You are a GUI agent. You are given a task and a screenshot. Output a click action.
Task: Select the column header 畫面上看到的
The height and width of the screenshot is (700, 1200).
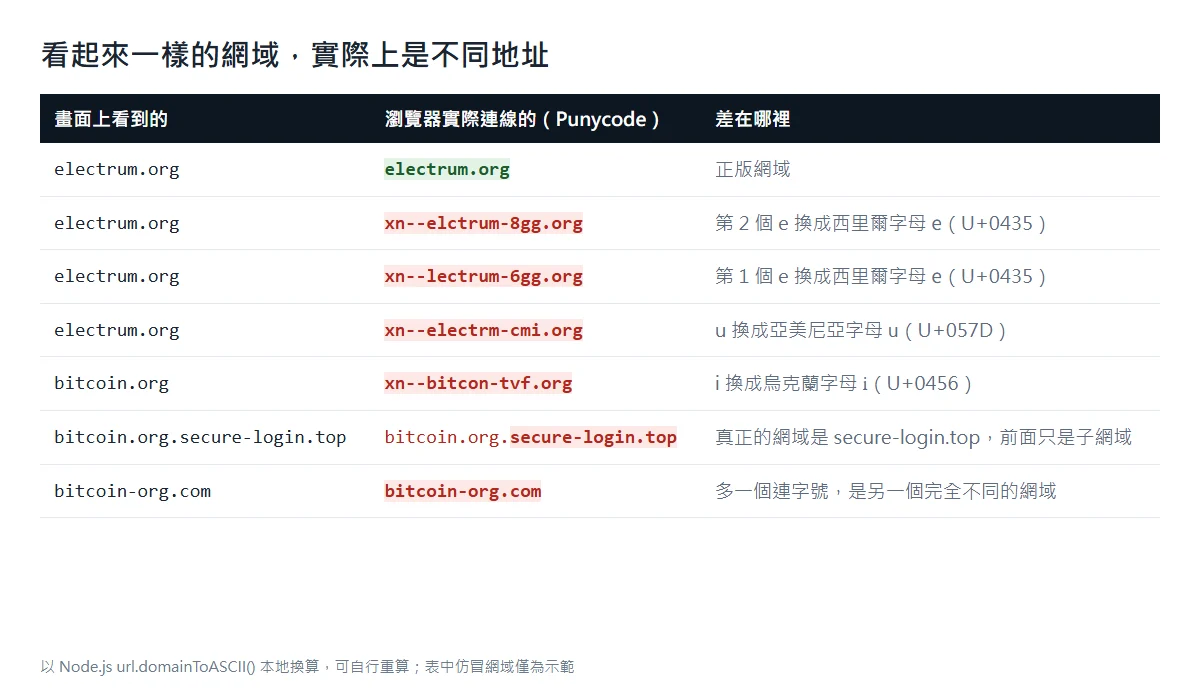click(111, 119)
